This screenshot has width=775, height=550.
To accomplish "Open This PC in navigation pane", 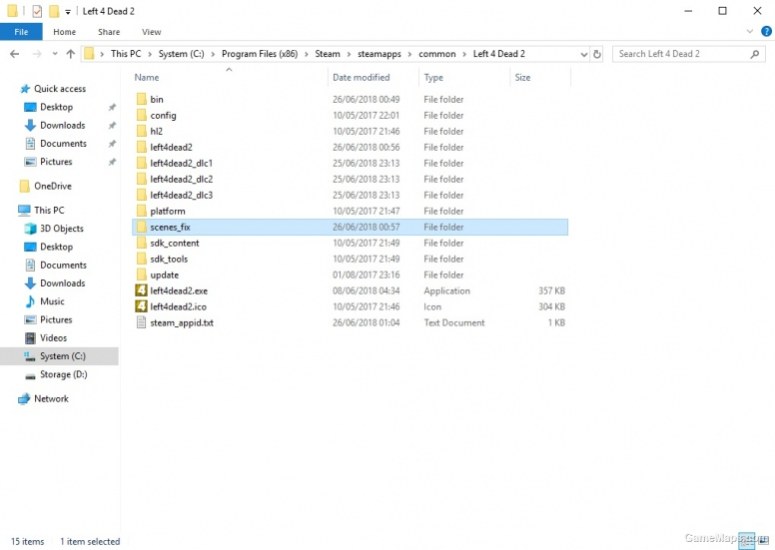I will [x=48, y=211].
